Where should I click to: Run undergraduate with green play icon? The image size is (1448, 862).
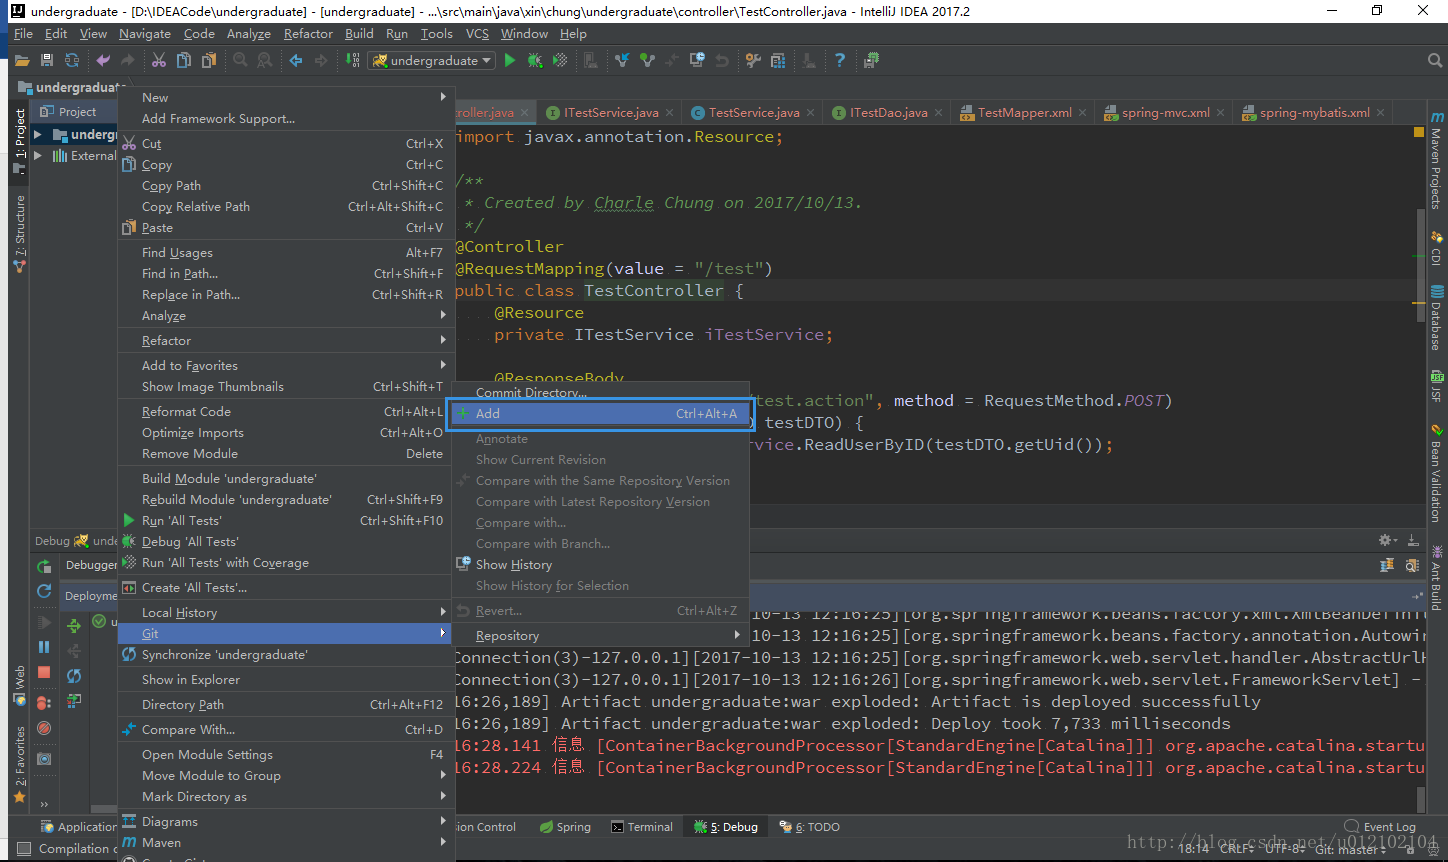pos(510,61)
